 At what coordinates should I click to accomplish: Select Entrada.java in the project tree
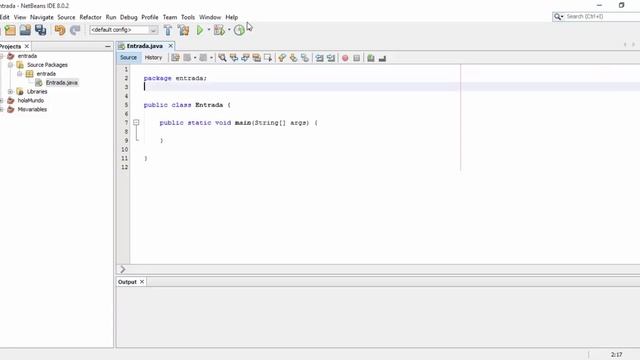(61, 83)
